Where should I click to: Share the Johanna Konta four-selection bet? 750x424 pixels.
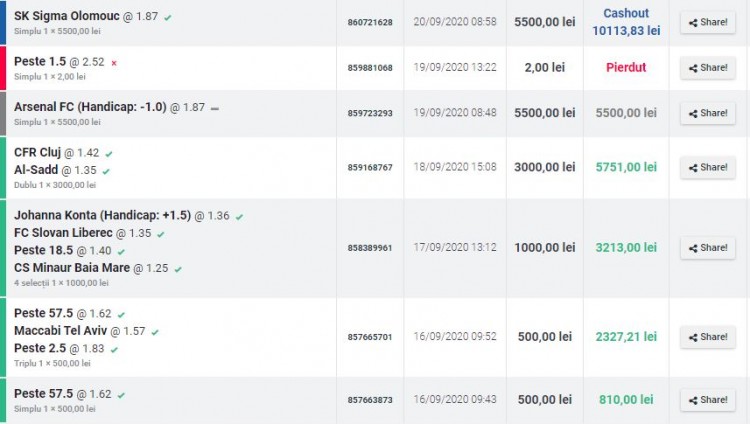pos(707,248)
